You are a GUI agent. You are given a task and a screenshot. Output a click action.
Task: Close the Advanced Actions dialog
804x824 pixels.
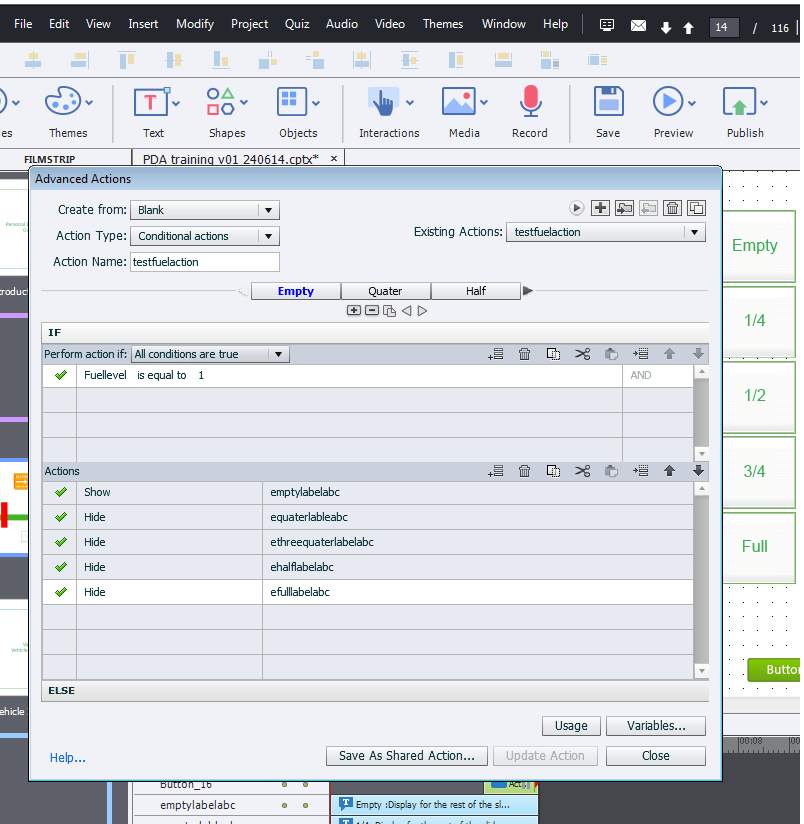coord(656,756)
